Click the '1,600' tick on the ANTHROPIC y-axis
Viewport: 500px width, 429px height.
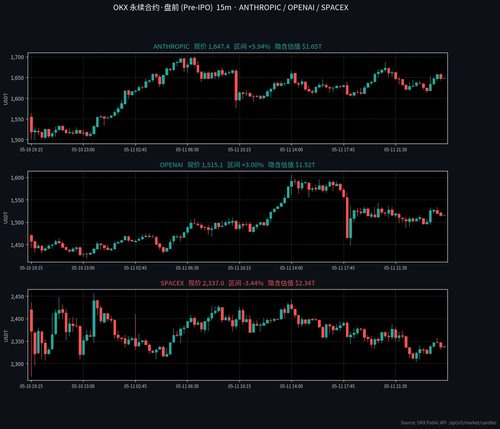pos(17,99)
